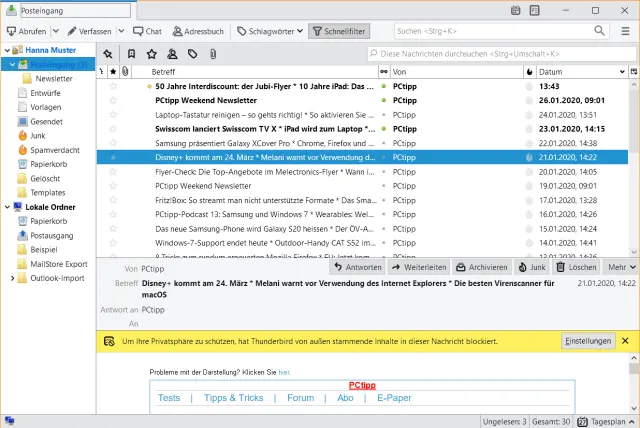Expand the Outlook-Import folder
The width and height of the screenshot is (640, 428).
coord(12,278)
